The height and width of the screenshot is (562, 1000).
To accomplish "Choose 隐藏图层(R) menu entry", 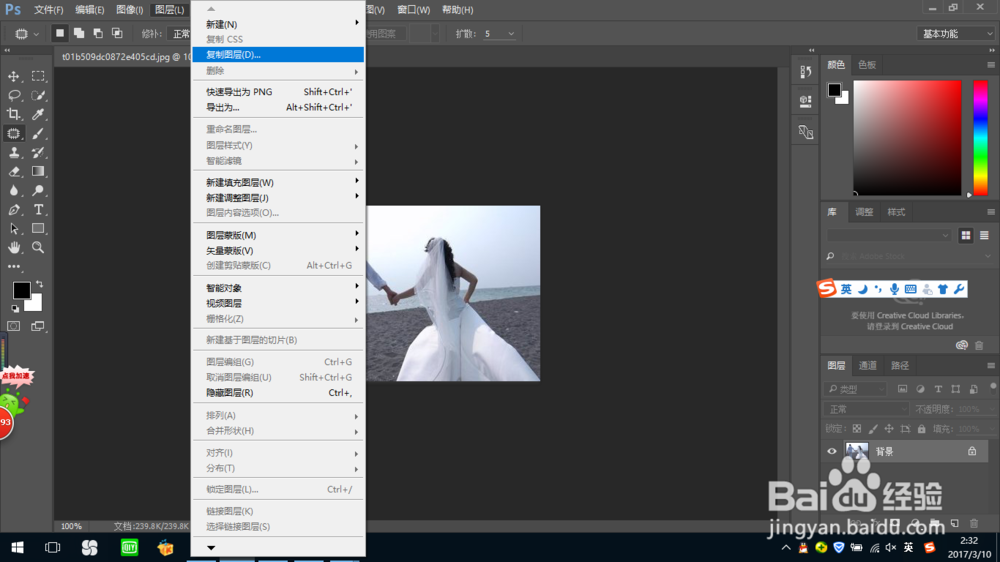I will point(278,393).
